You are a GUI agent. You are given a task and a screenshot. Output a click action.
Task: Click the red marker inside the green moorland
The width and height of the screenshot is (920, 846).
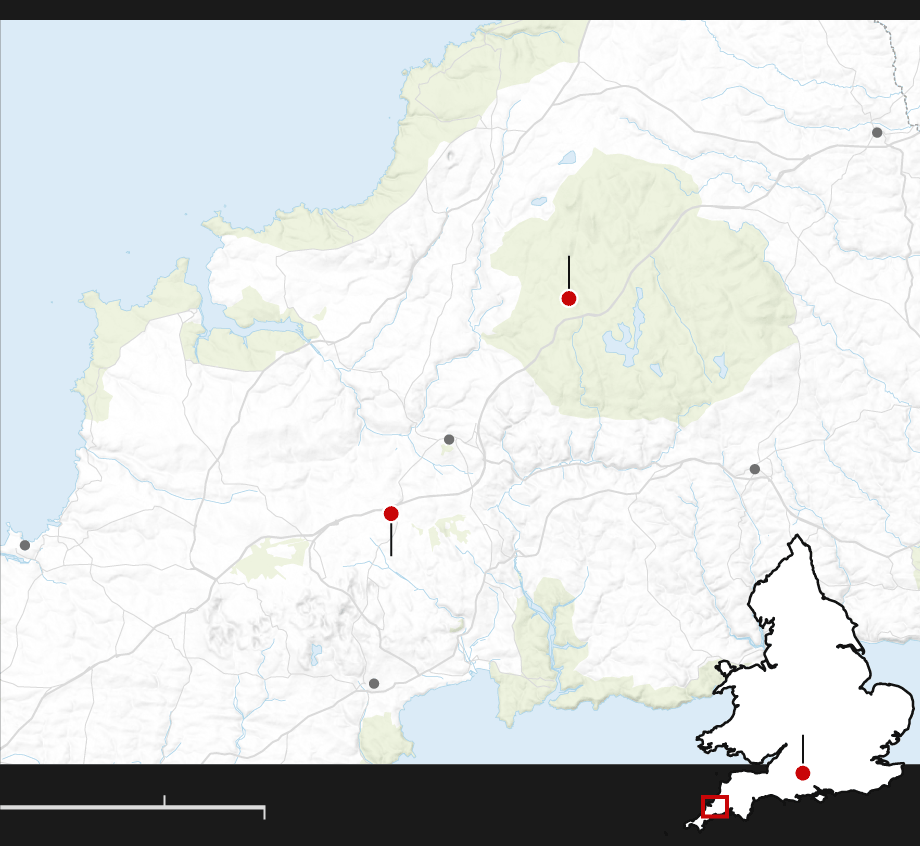569,298
